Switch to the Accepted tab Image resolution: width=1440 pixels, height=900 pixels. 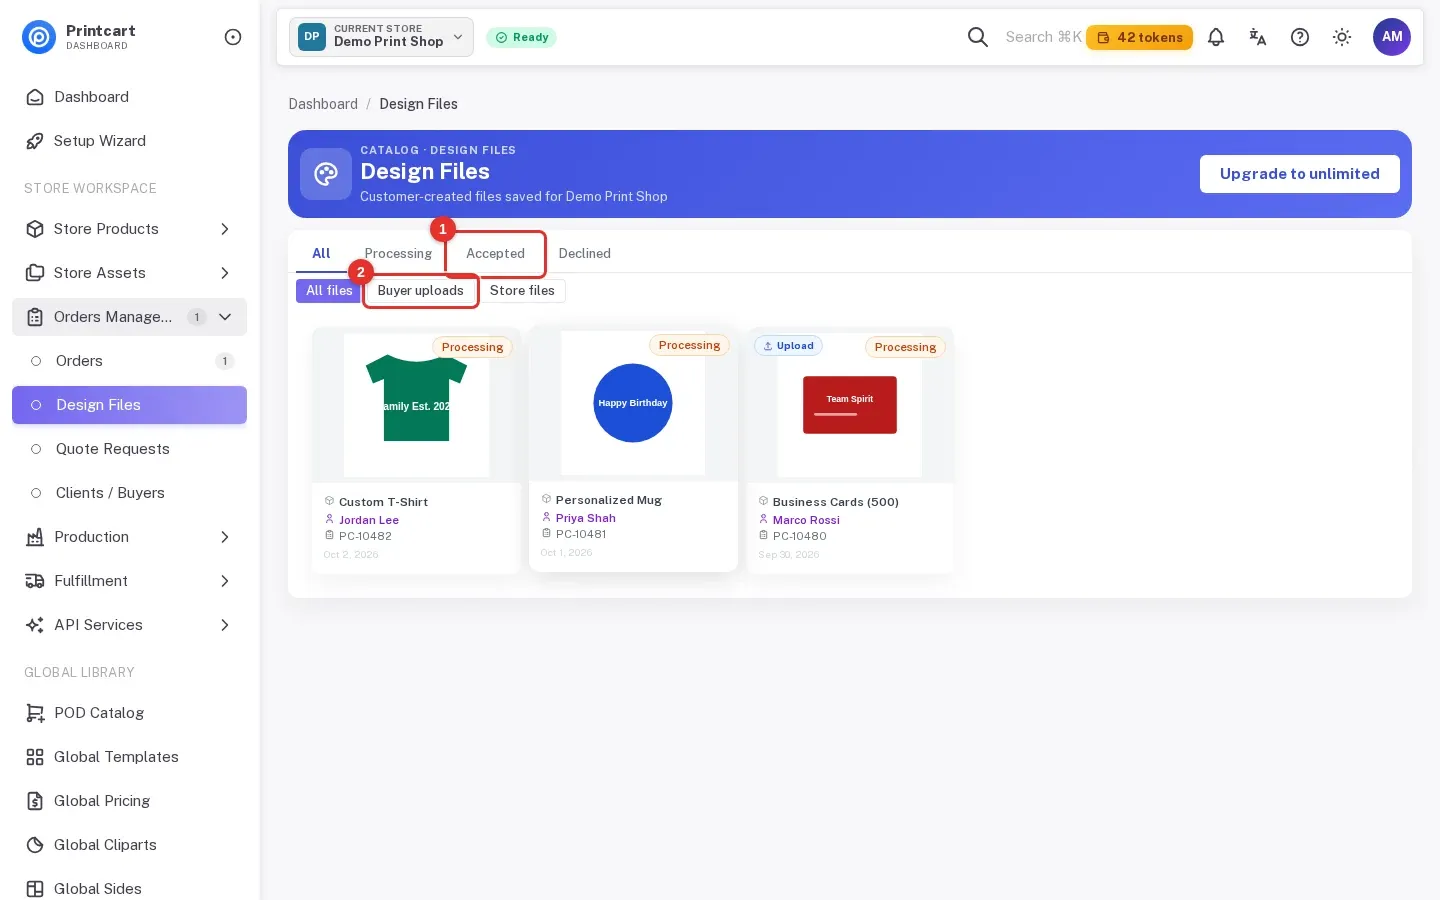[x=495, y=254]
